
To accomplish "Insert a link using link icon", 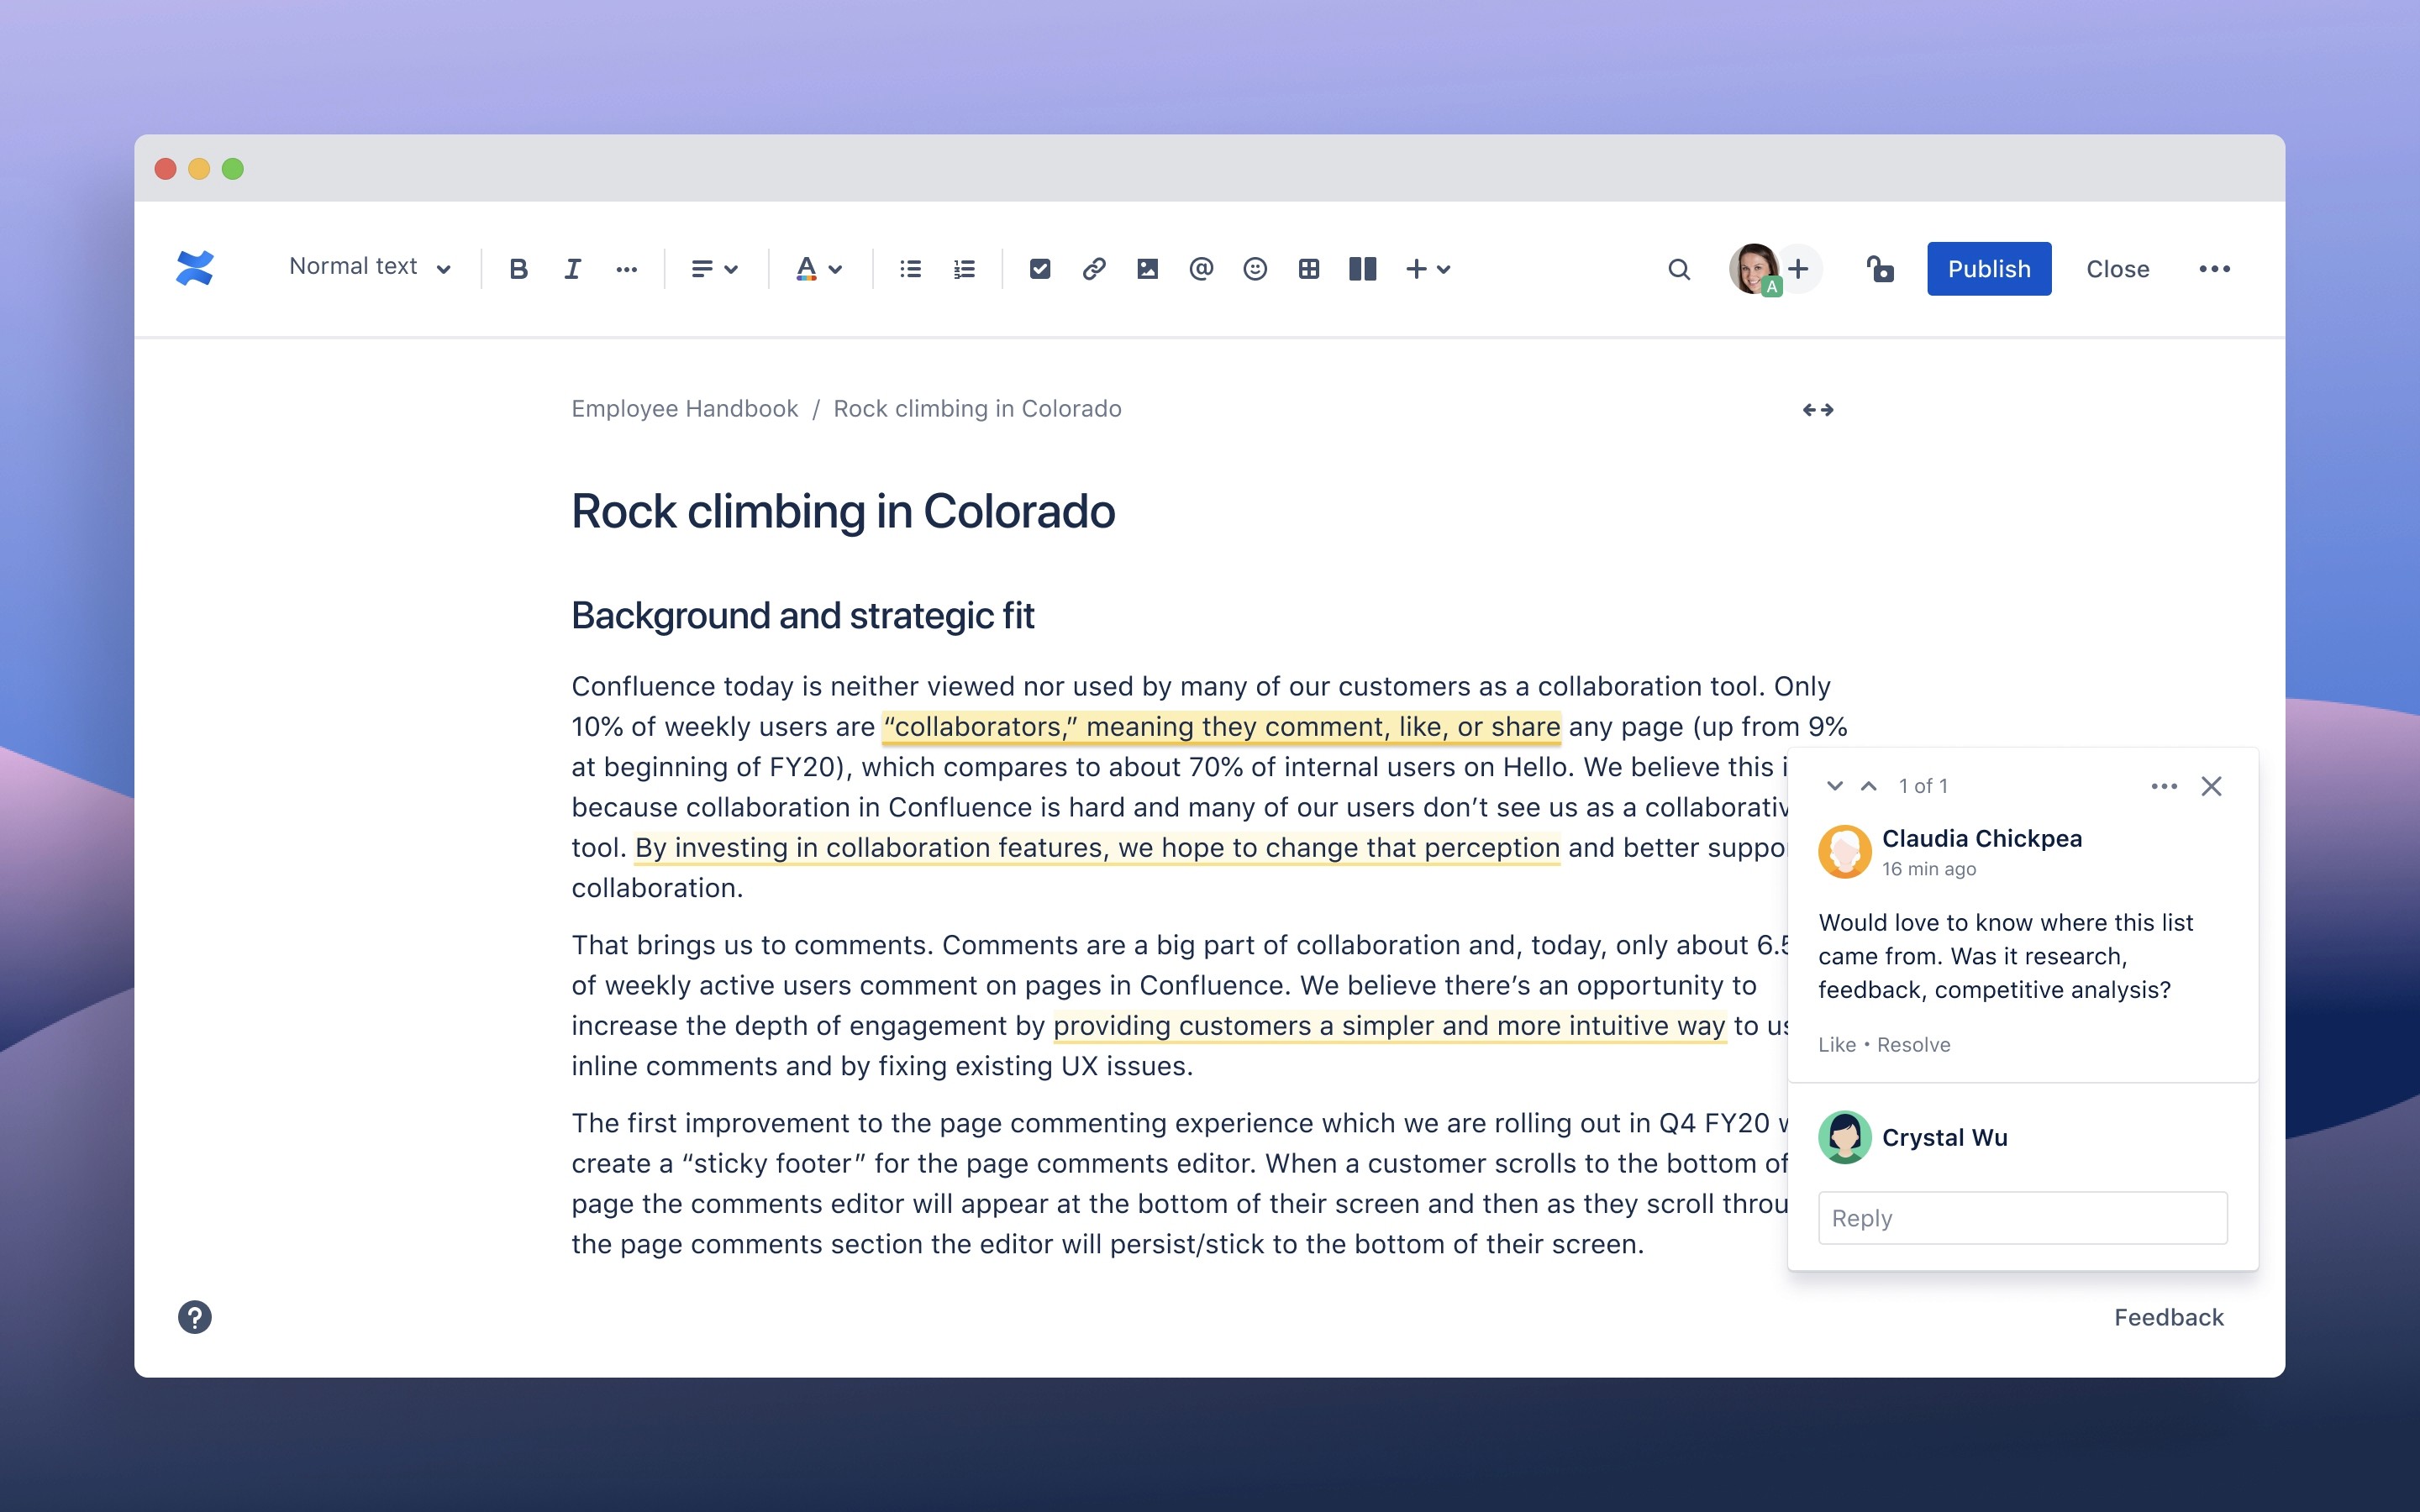I will [x=1093, y=269].
